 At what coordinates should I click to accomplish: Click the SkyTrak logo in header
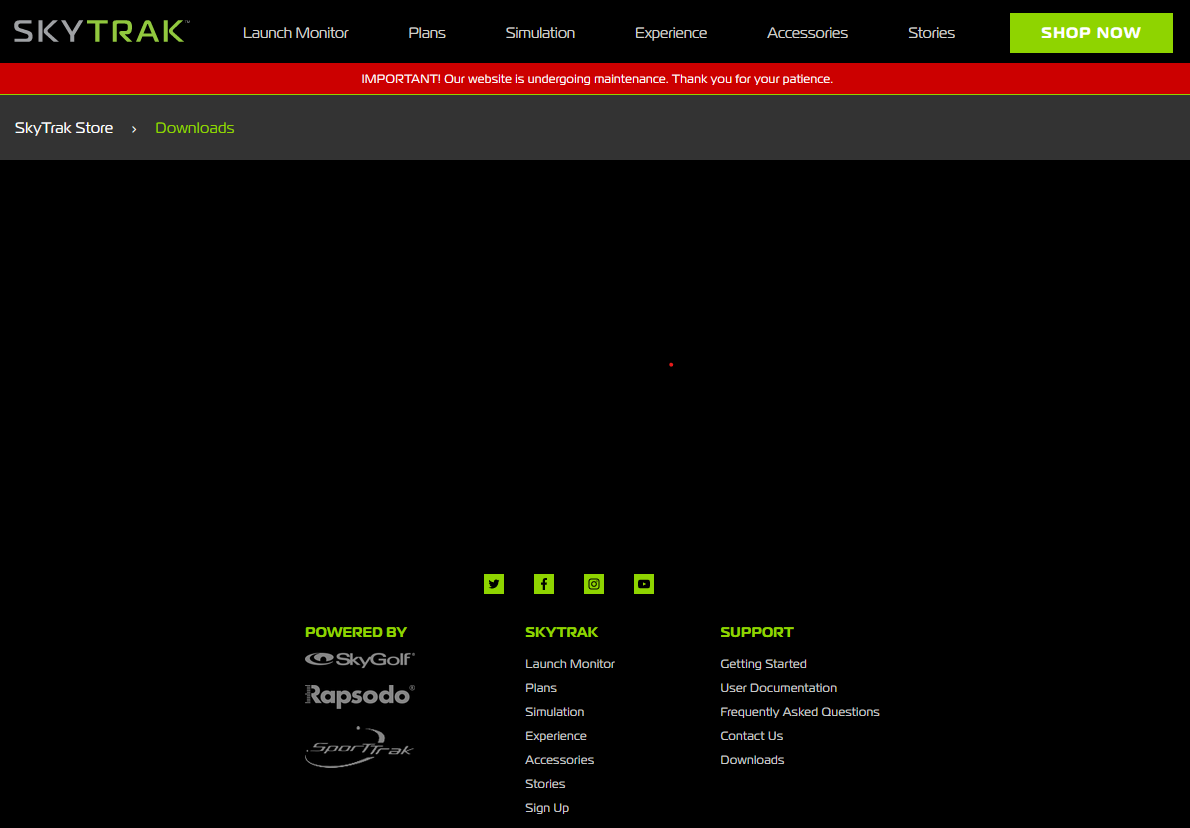click(x=100, y=32)
